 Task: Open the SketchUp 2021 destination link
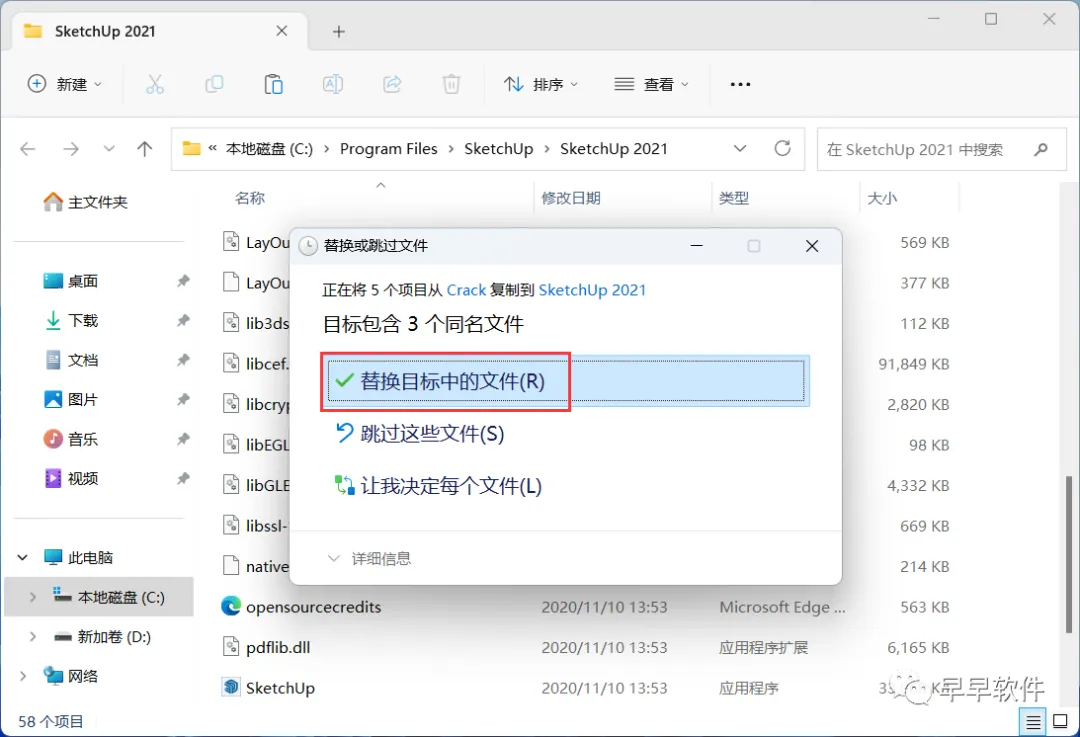(592, 290)
